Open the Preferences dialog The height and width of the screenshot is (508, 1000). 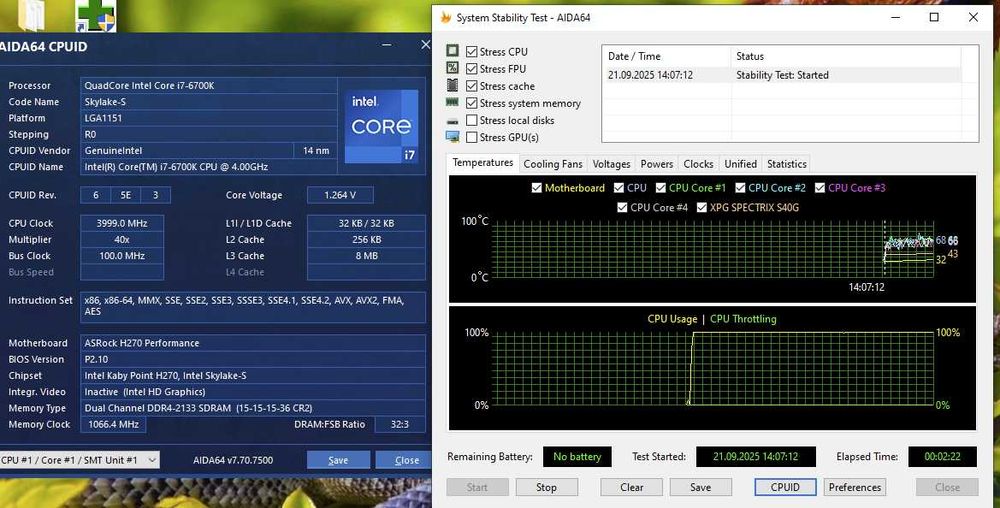tap(855, 487)
